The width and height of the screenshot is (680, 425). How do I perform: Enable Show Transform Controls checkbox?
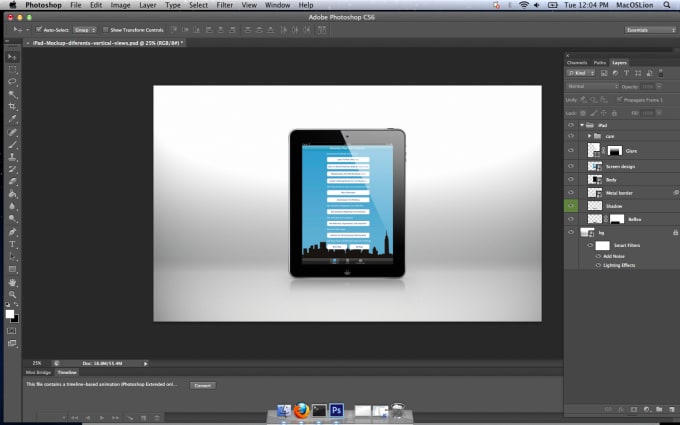pyautogui.click(x=105, y=29)
